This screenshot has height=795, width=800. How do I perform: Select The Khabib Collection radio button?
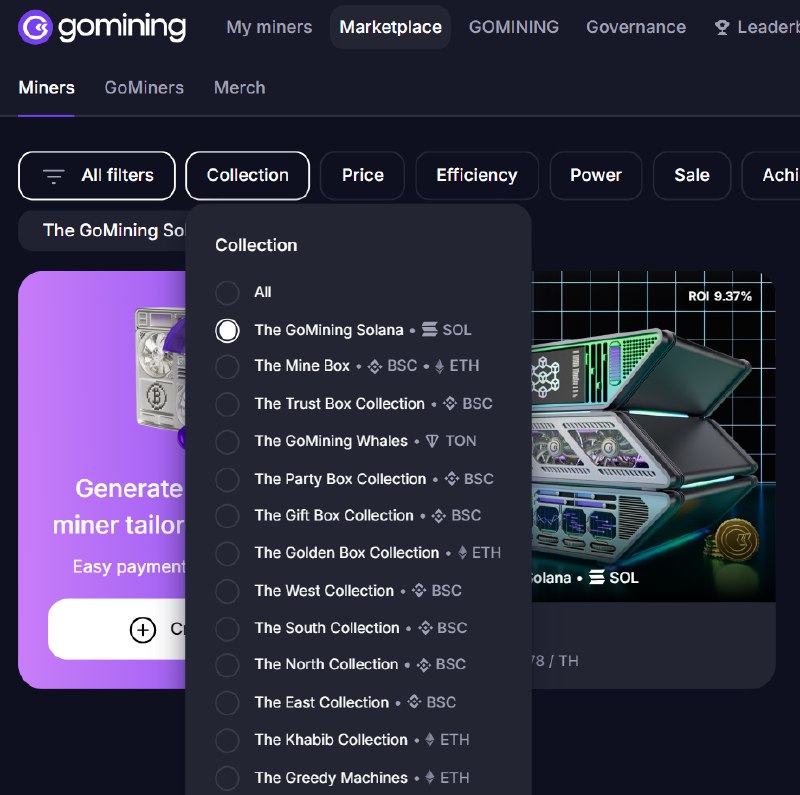[x=227, y=740]
